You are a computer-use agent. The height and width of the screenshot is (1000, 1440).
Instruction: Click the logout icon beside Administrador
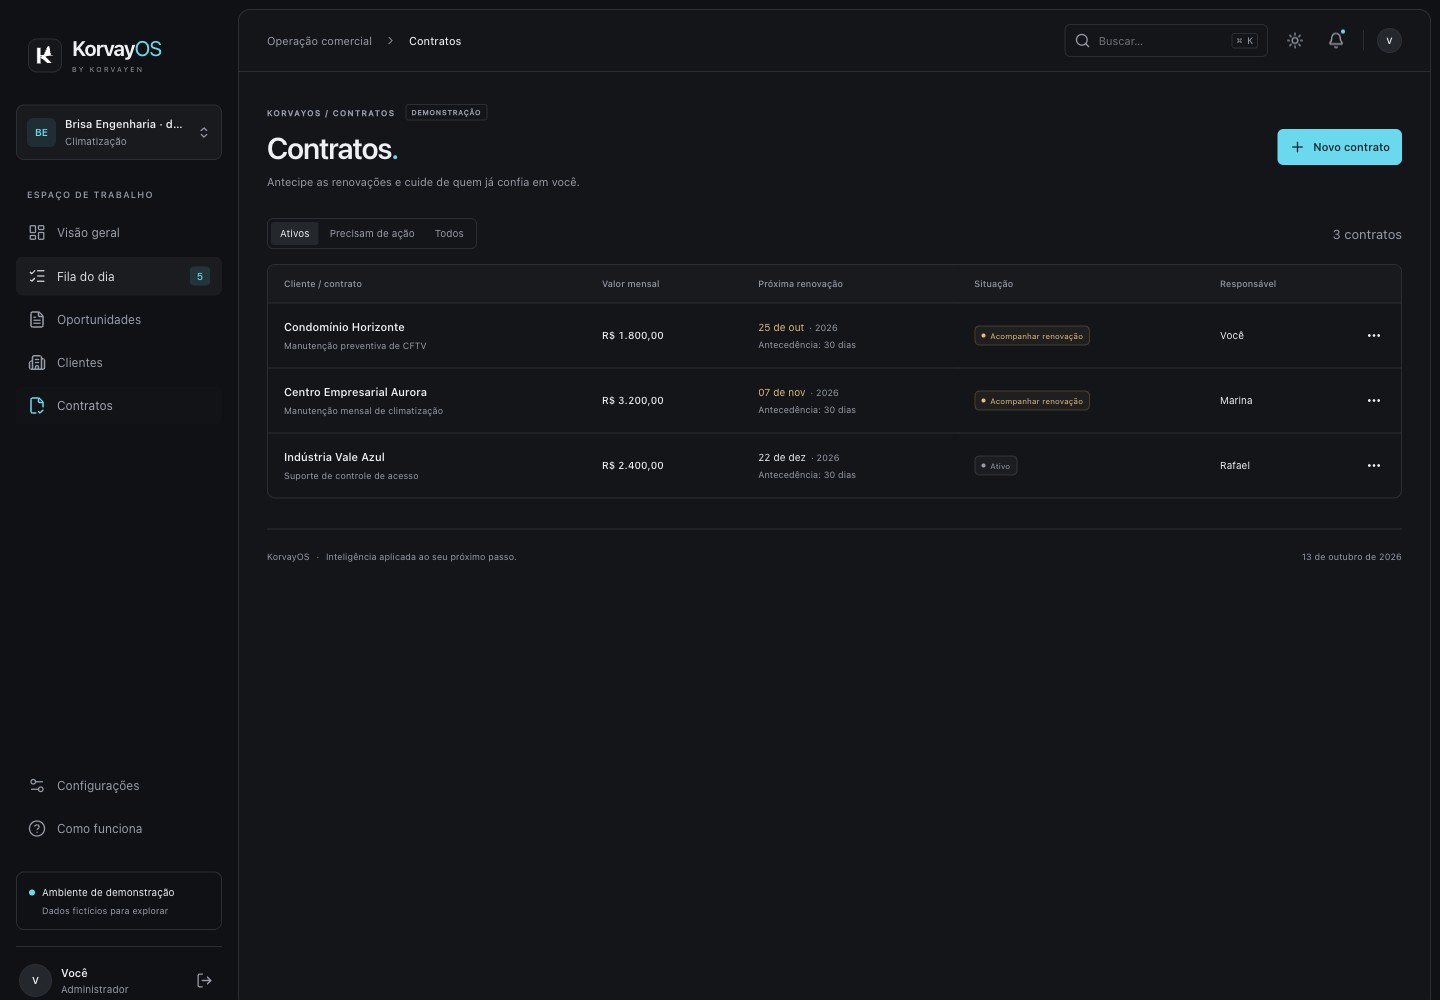click(204, 980)
